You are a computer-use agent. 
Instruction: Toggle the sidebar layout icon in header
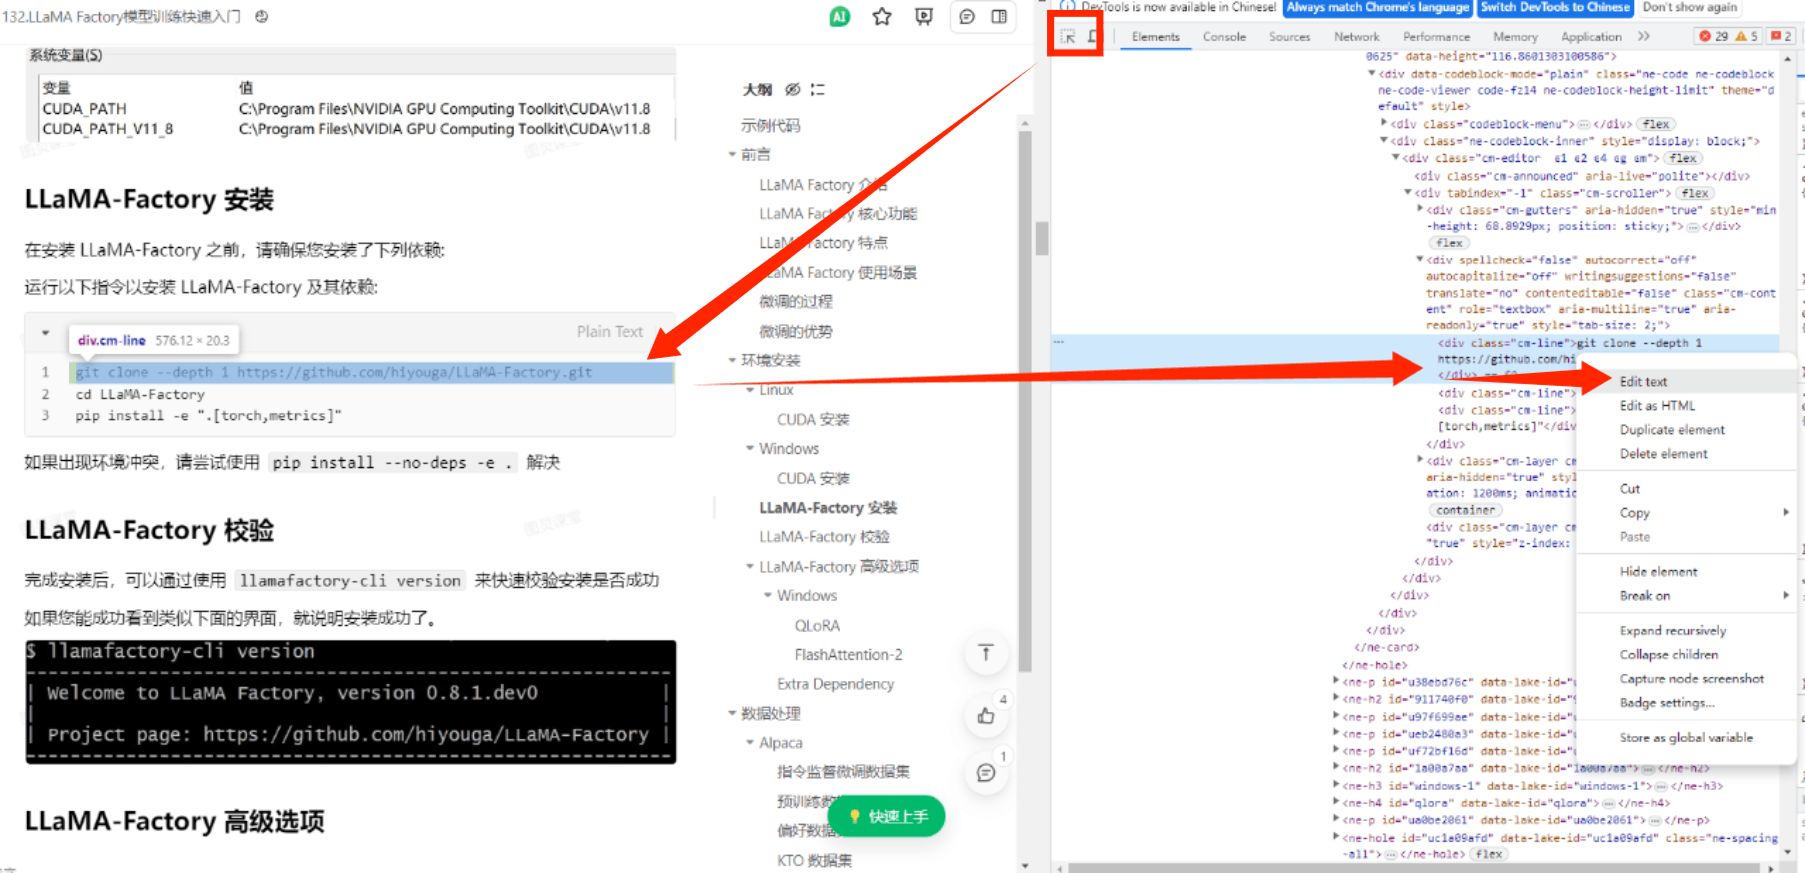coord(999,16)
